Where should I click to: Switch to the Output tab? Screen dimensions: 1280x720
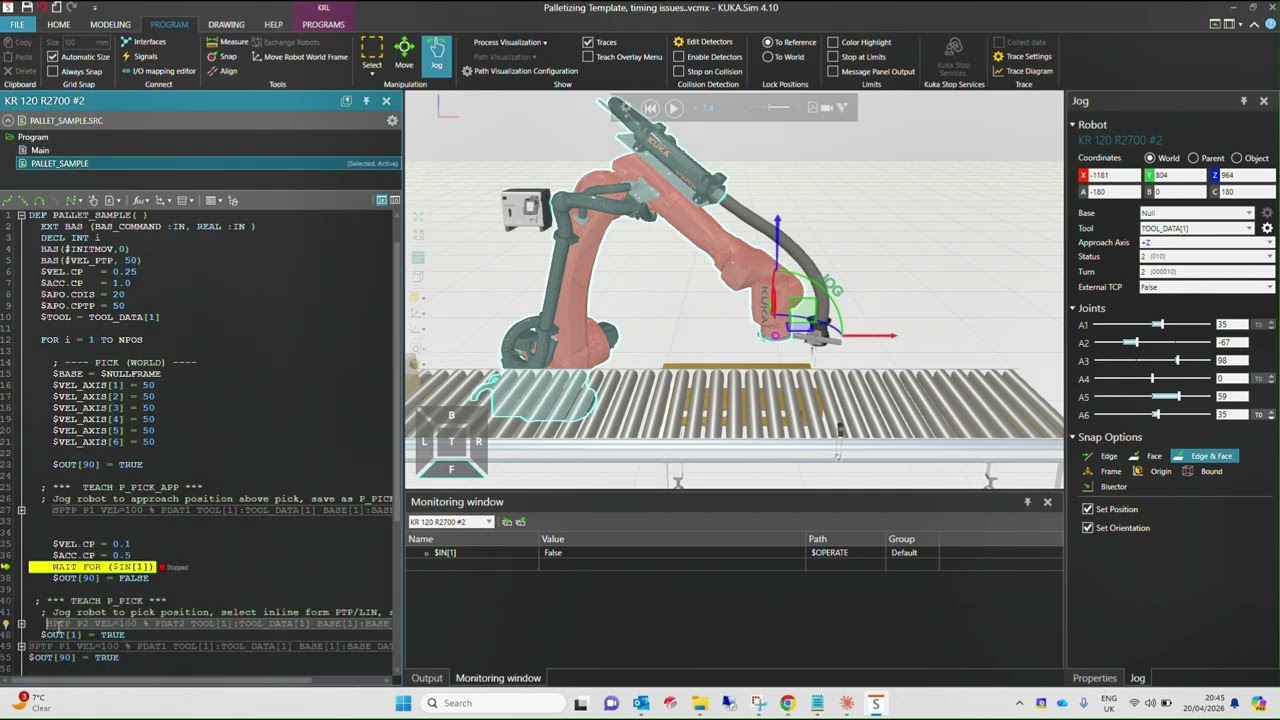tap(427, 678)
